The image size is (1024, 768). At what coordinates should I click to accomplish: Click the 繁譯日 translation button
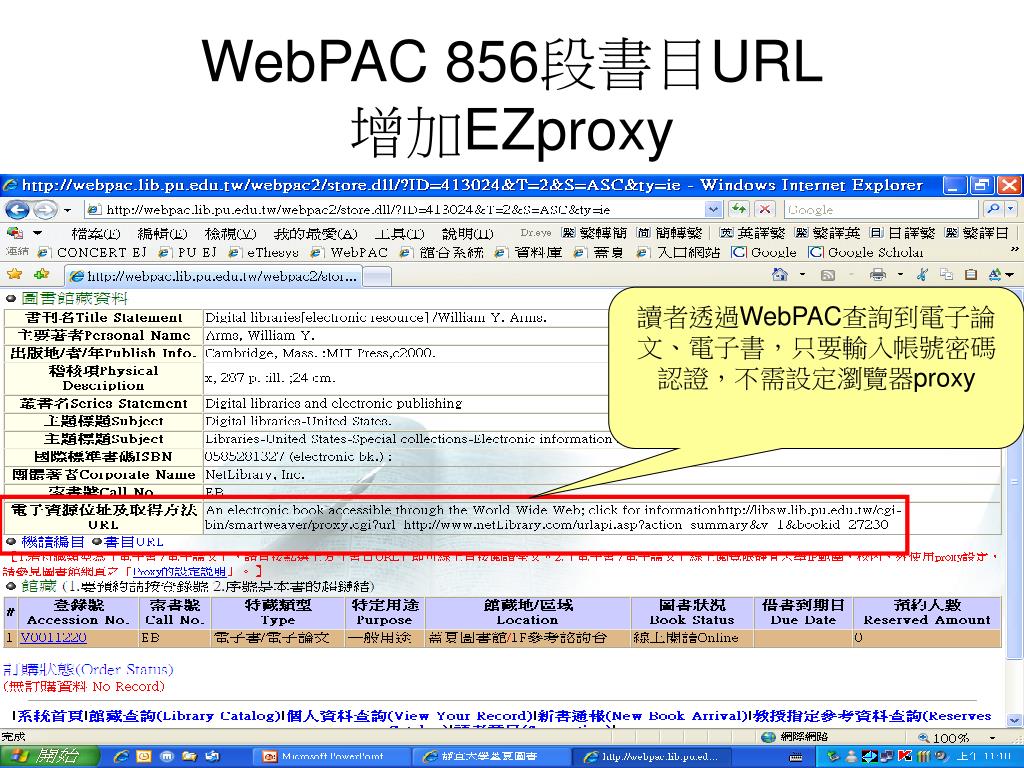click(x=978, y=232)
